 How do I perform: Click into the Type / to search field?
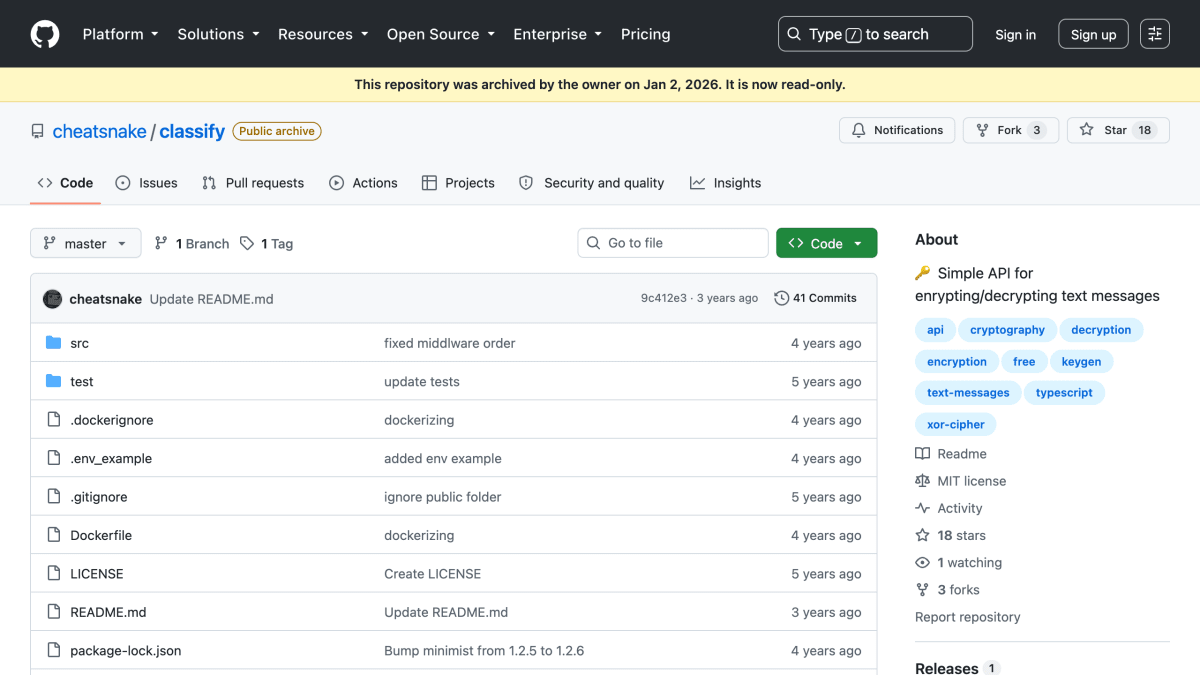coord(875,34)
